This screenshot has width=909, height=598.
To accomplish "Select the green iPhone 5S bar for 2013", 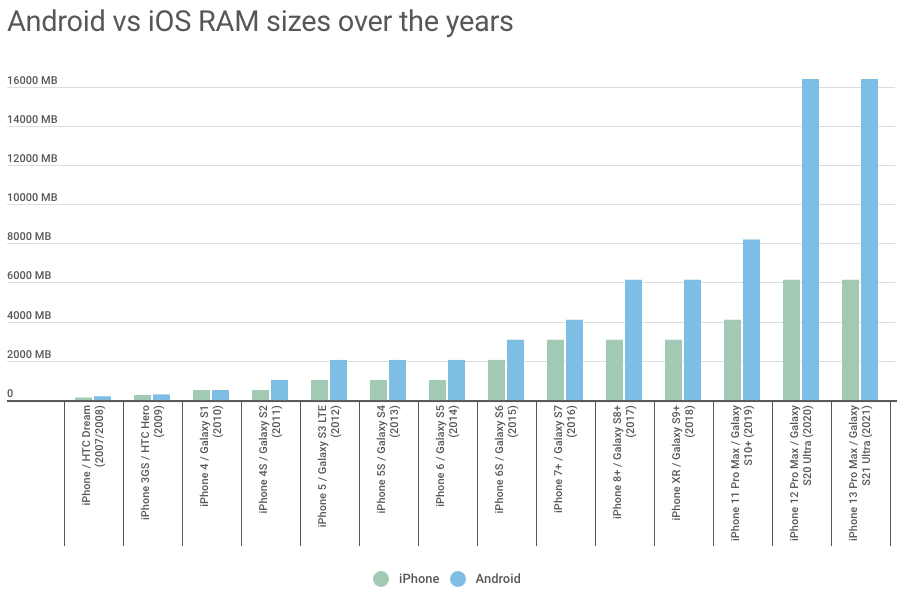I will coord(379,390).
